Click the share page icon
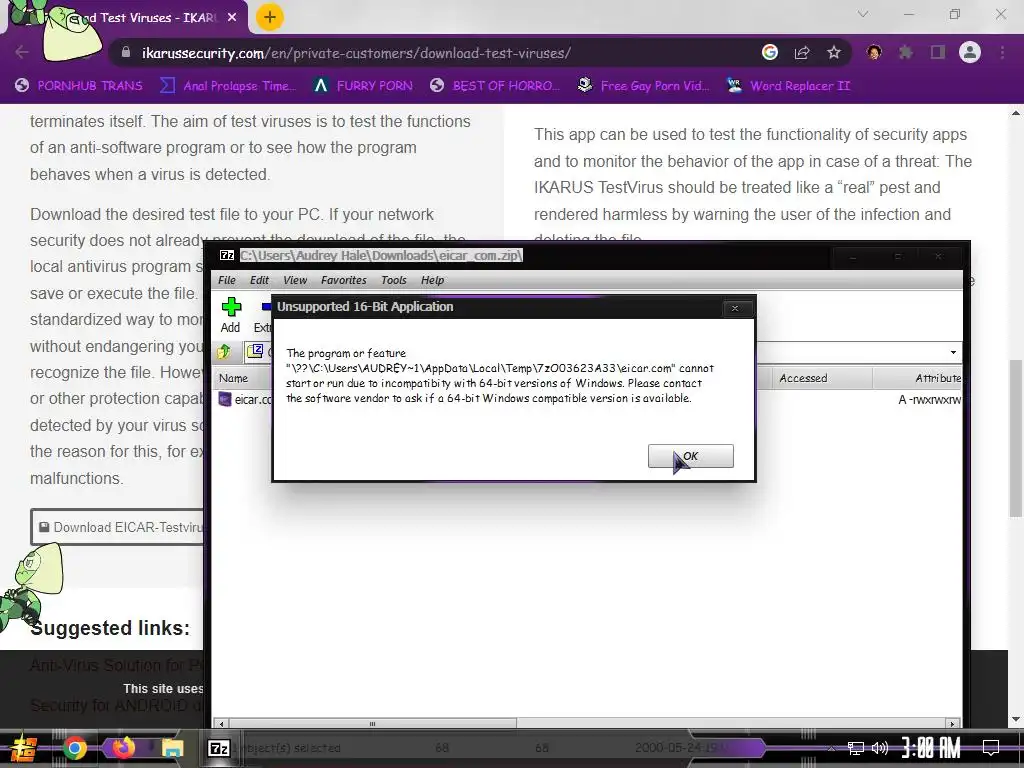Image resolution: width=1024 pixels, height=768 pixels. (x=802, y=52)
